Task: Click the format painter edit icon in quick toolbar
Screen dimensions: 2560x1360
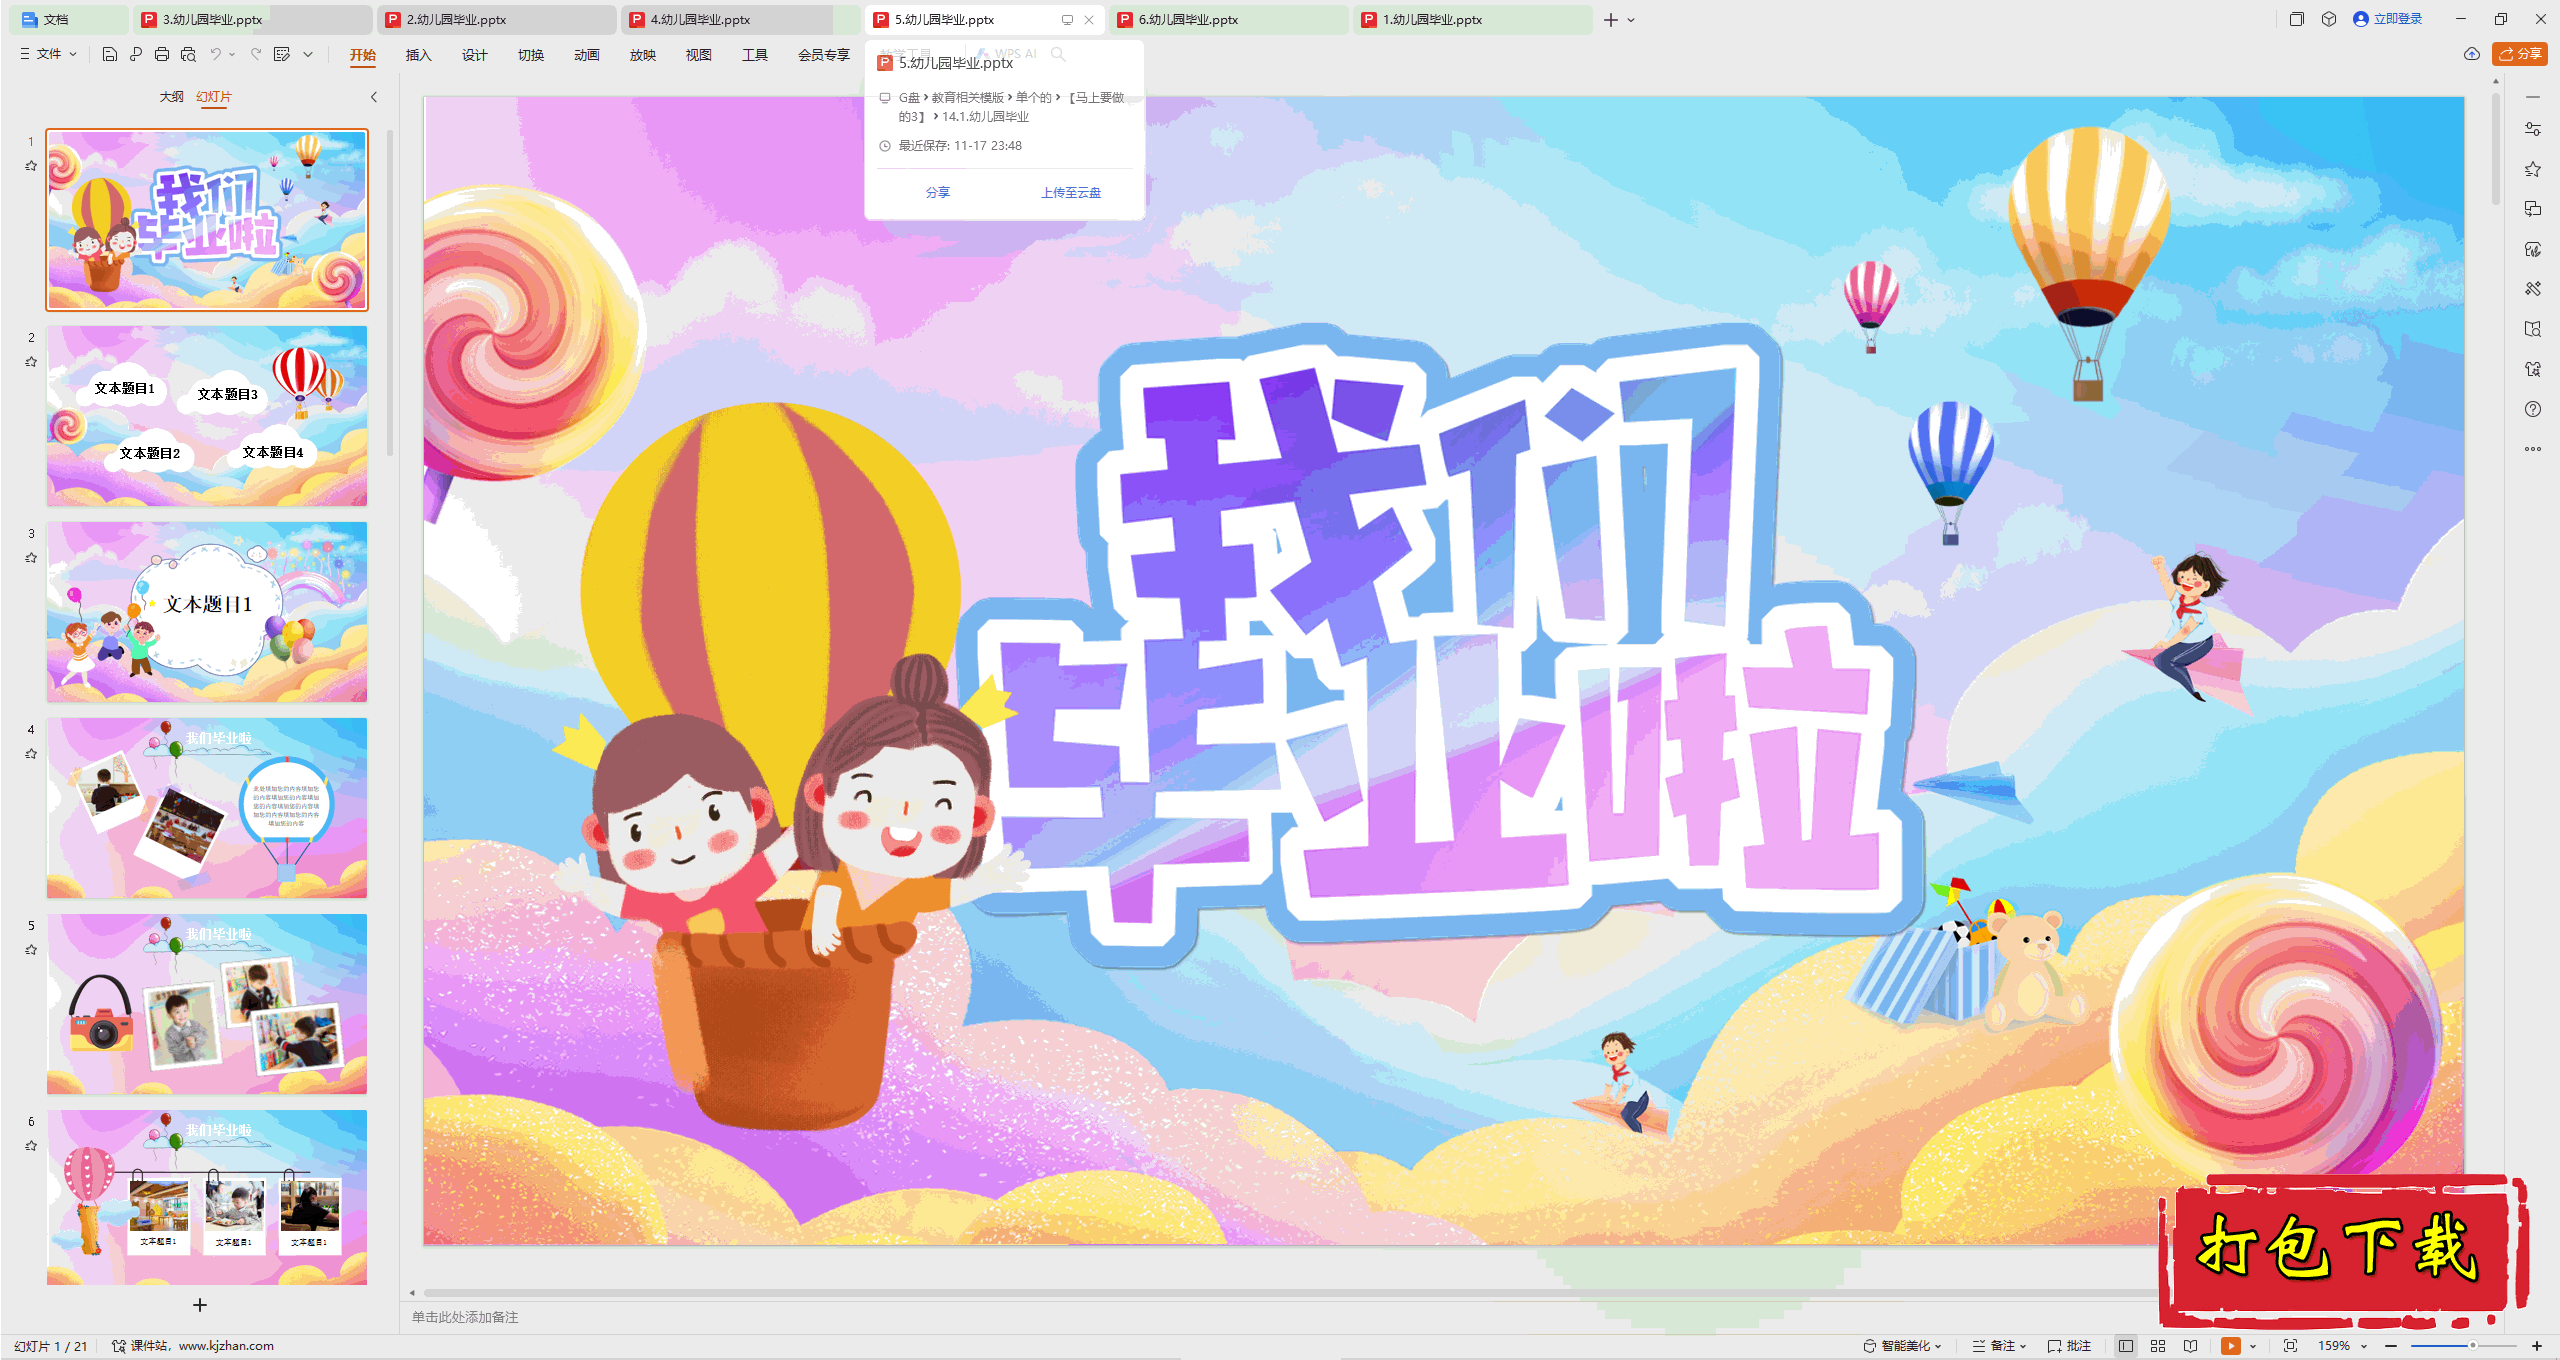Action: [x=282, y=54]
